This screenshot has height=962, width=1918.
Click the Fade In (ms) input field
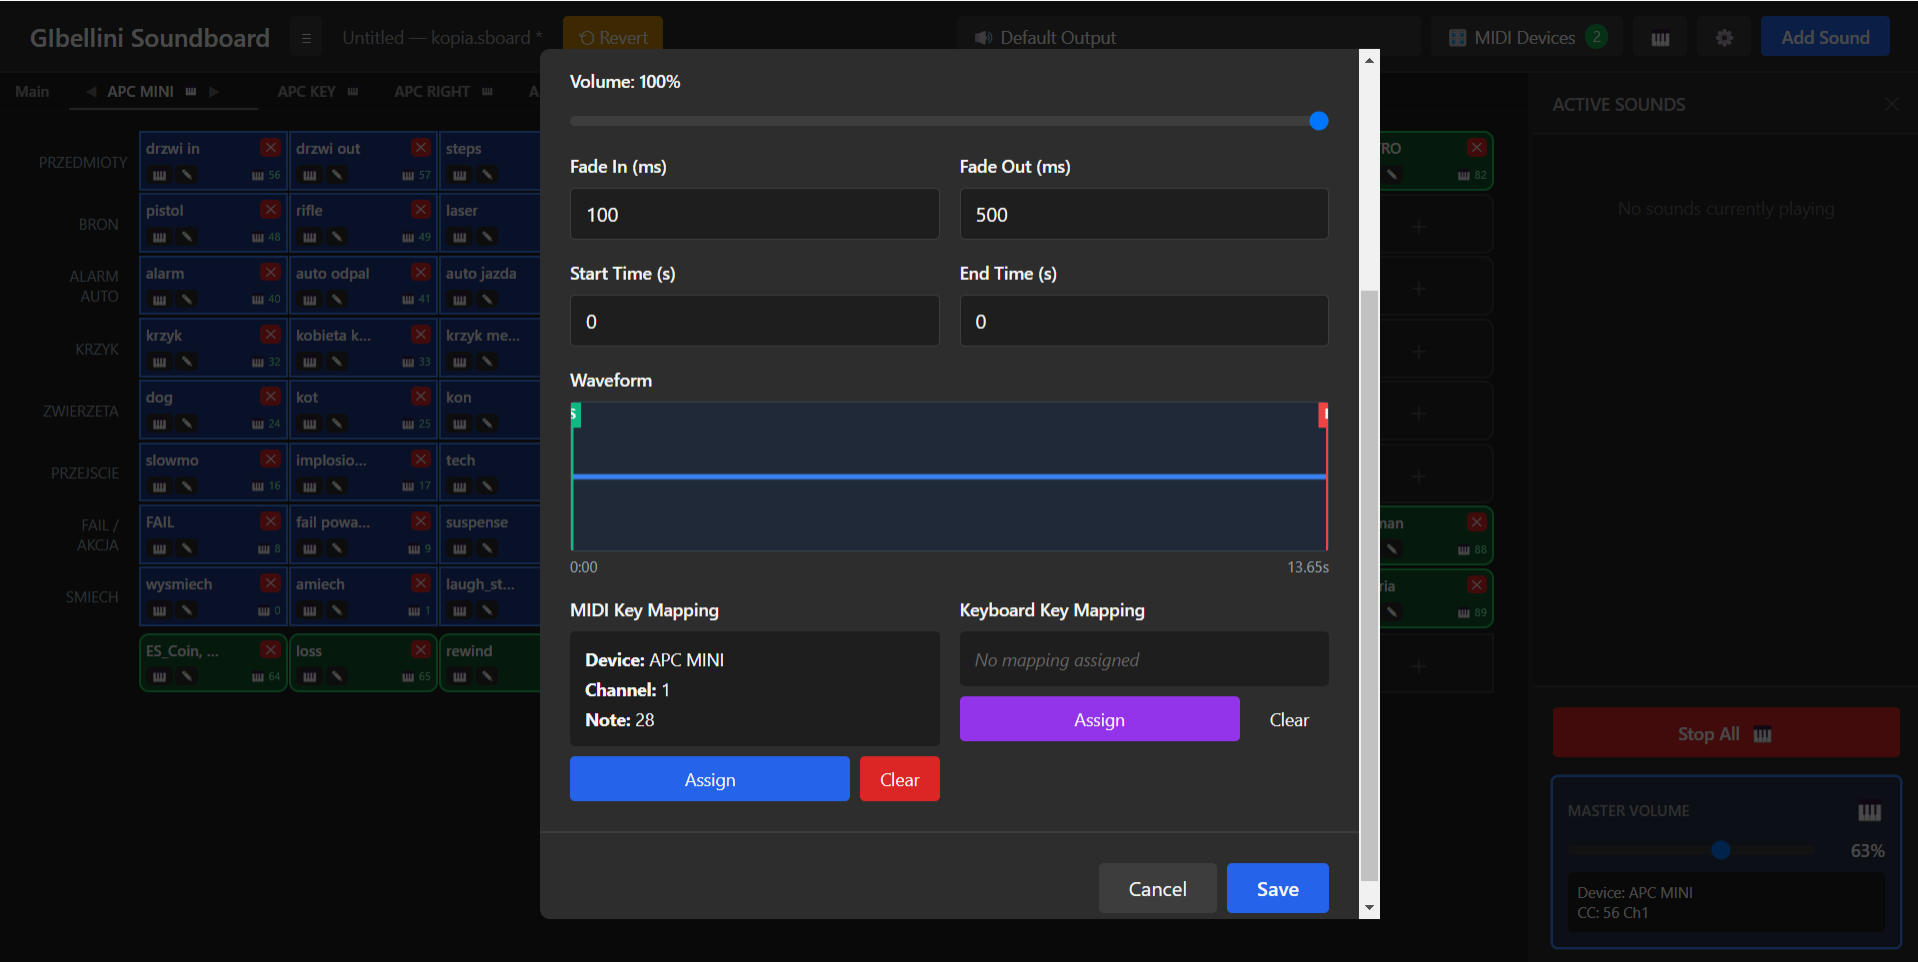point(754,214)
